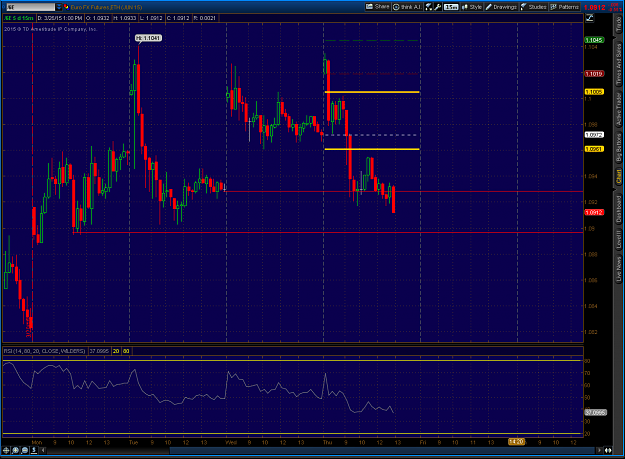
Task: Open the Live News side tab
Action: (x=619, y=269)
